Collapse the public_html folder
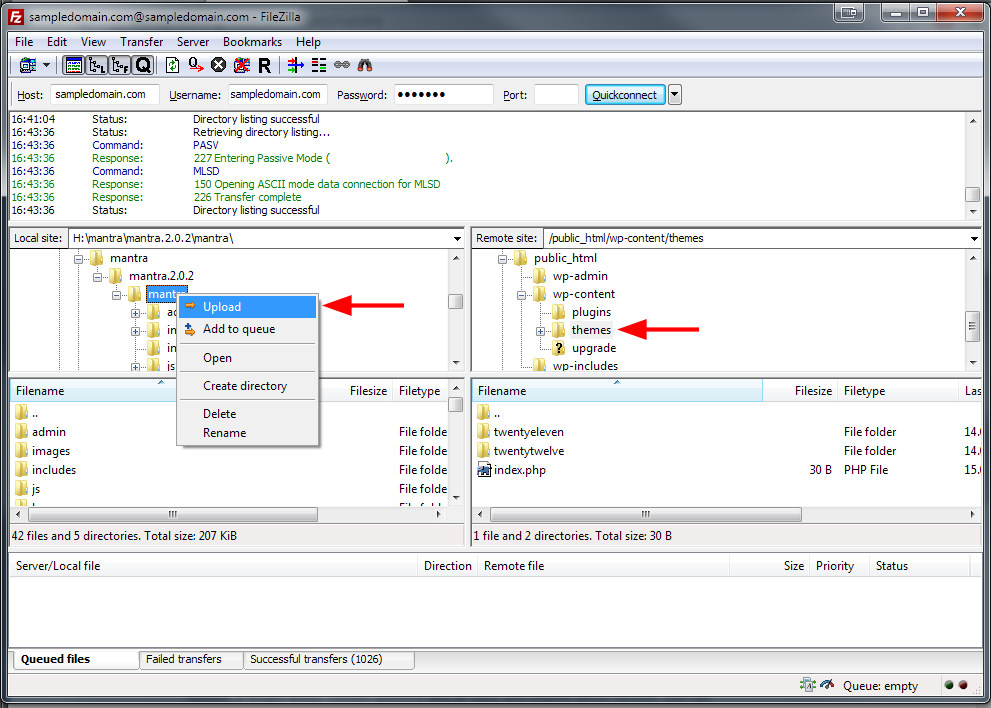This screenshot has height=708, width=991. [502, 259]
